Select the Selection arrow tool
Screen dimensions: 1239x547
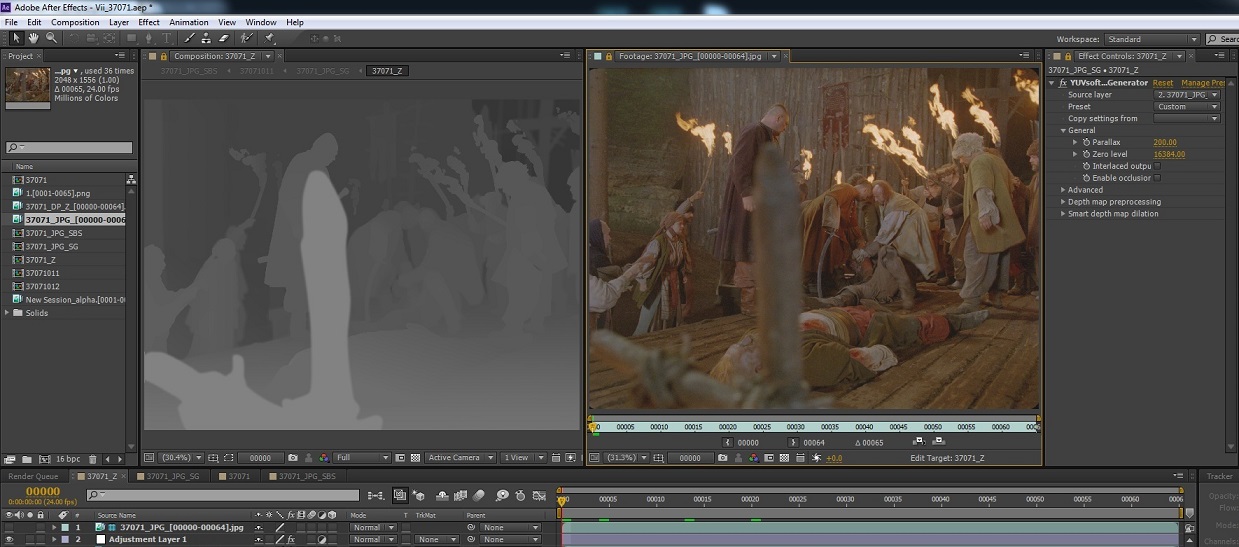pos(16,38)
